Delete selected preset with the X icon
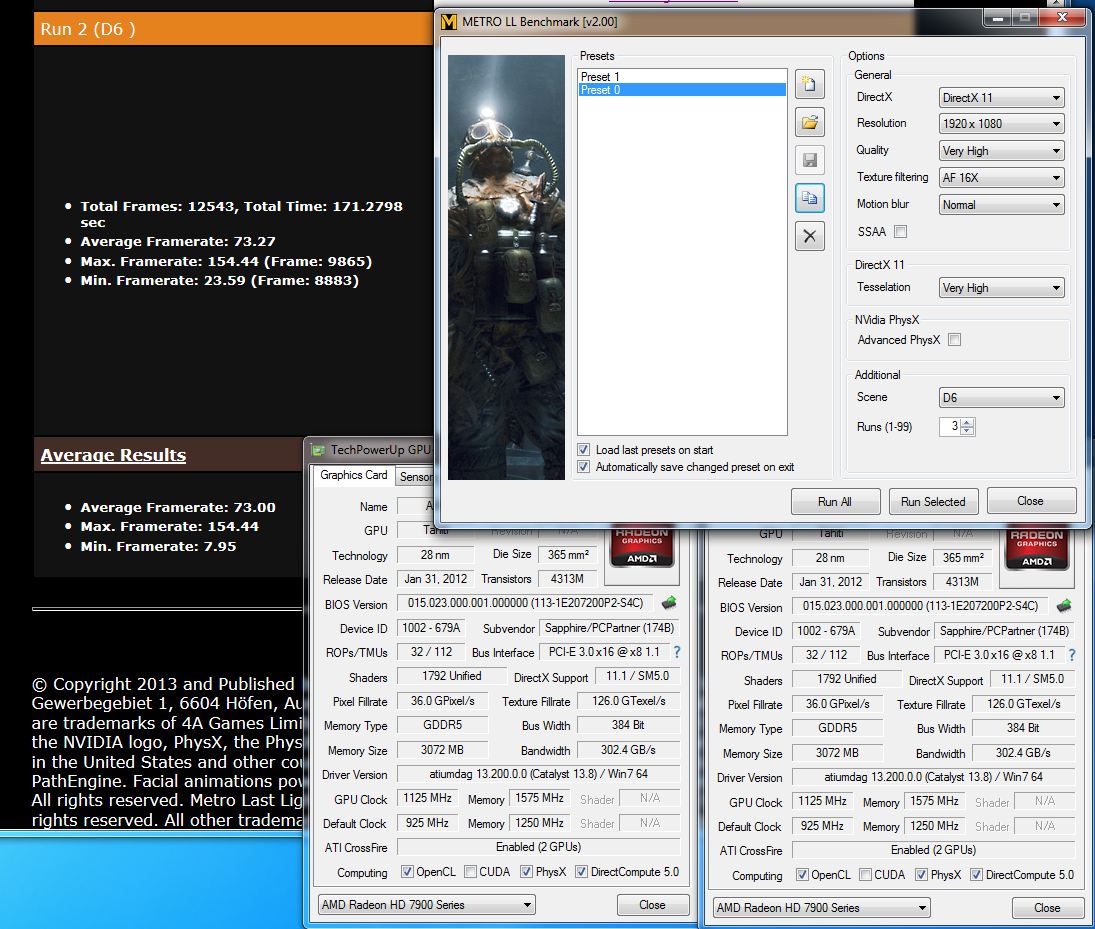The height and width of the screenshot is (929, 1095). (809, 236)
